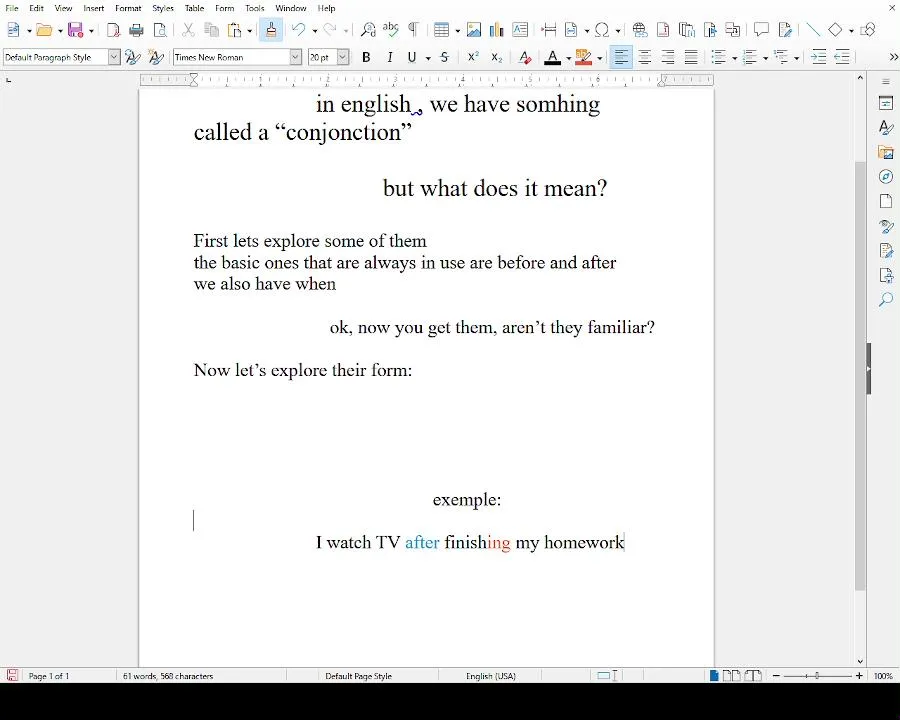Select Align Left
Image resolution: width=900 pixels, height=720 pixels.
pos(621,57)
